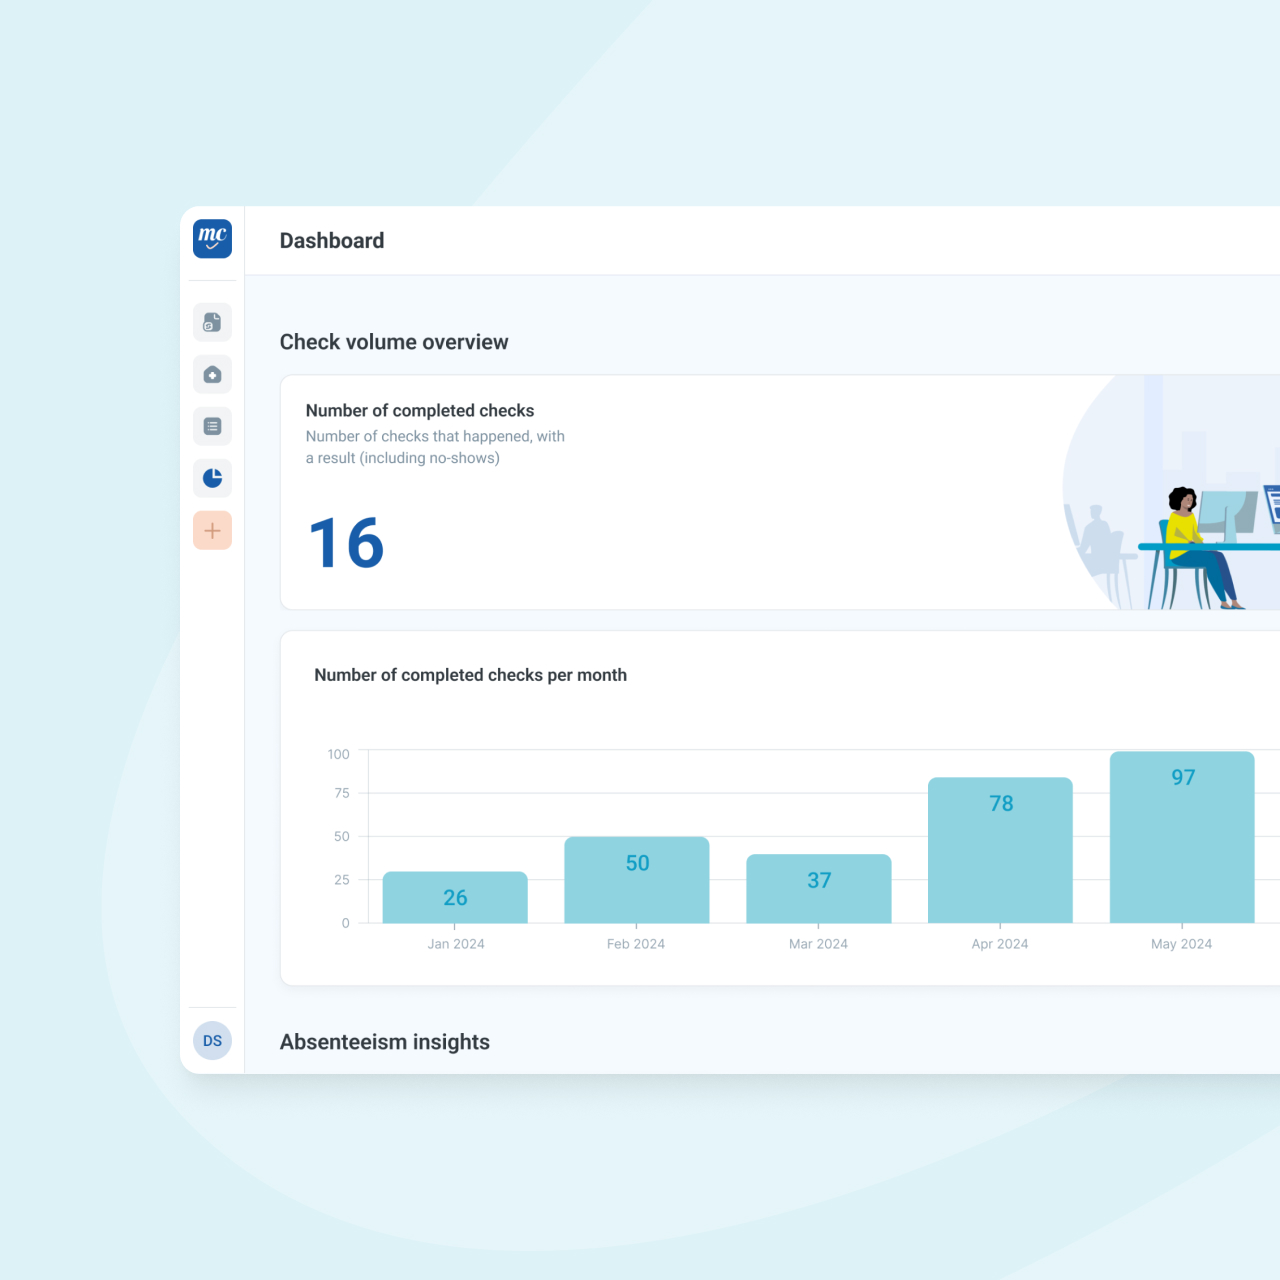Click the large number 16
The image size is (1280, 1280).
(346, 543)
